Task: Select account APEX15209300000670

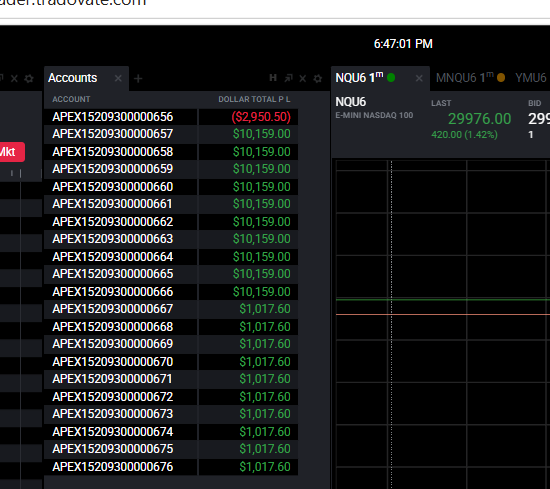Action: pos(113,362)
